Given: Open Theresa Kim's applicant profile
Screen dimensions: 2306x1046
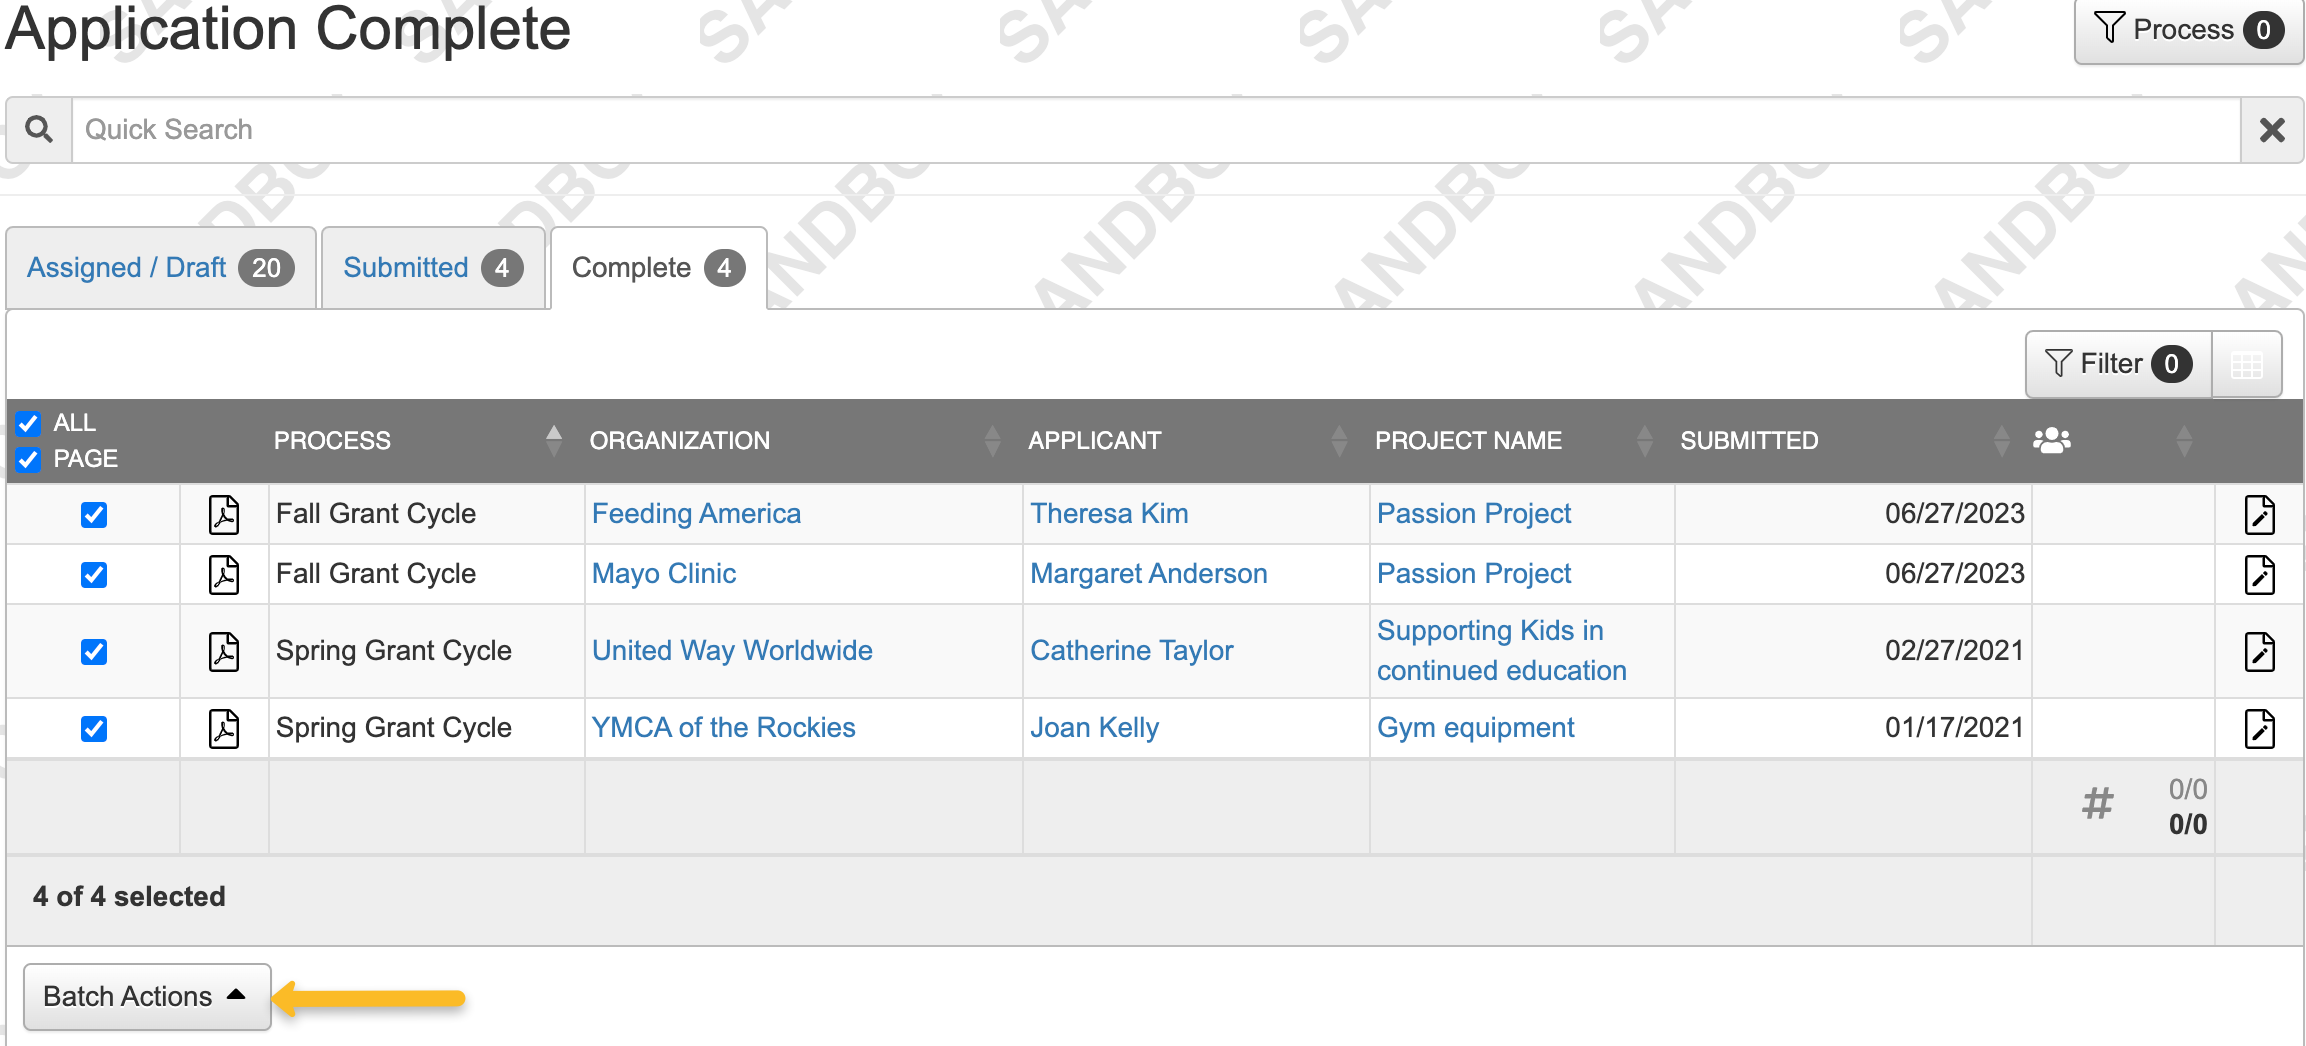Looking at the screenshot, I should [1108, 514].
